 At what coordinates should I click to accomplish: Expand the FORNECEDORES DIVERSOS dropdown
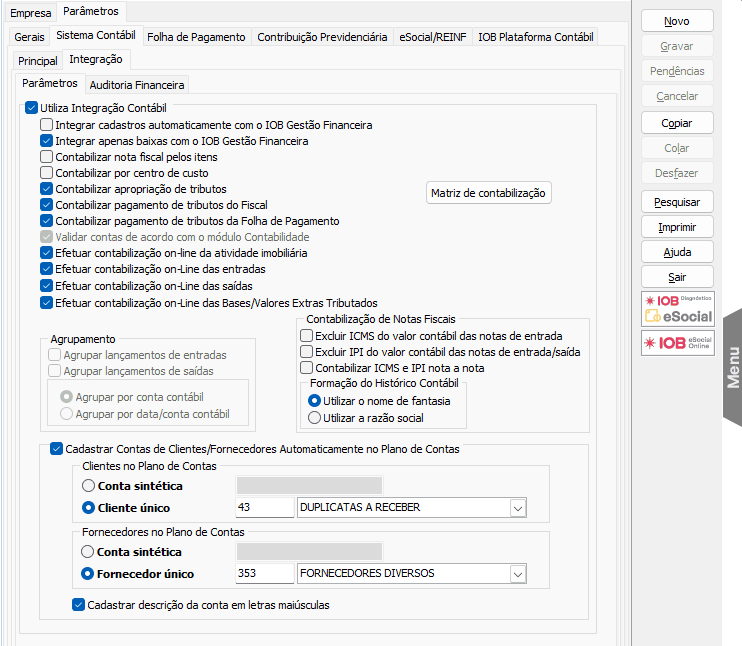[517, 574]
